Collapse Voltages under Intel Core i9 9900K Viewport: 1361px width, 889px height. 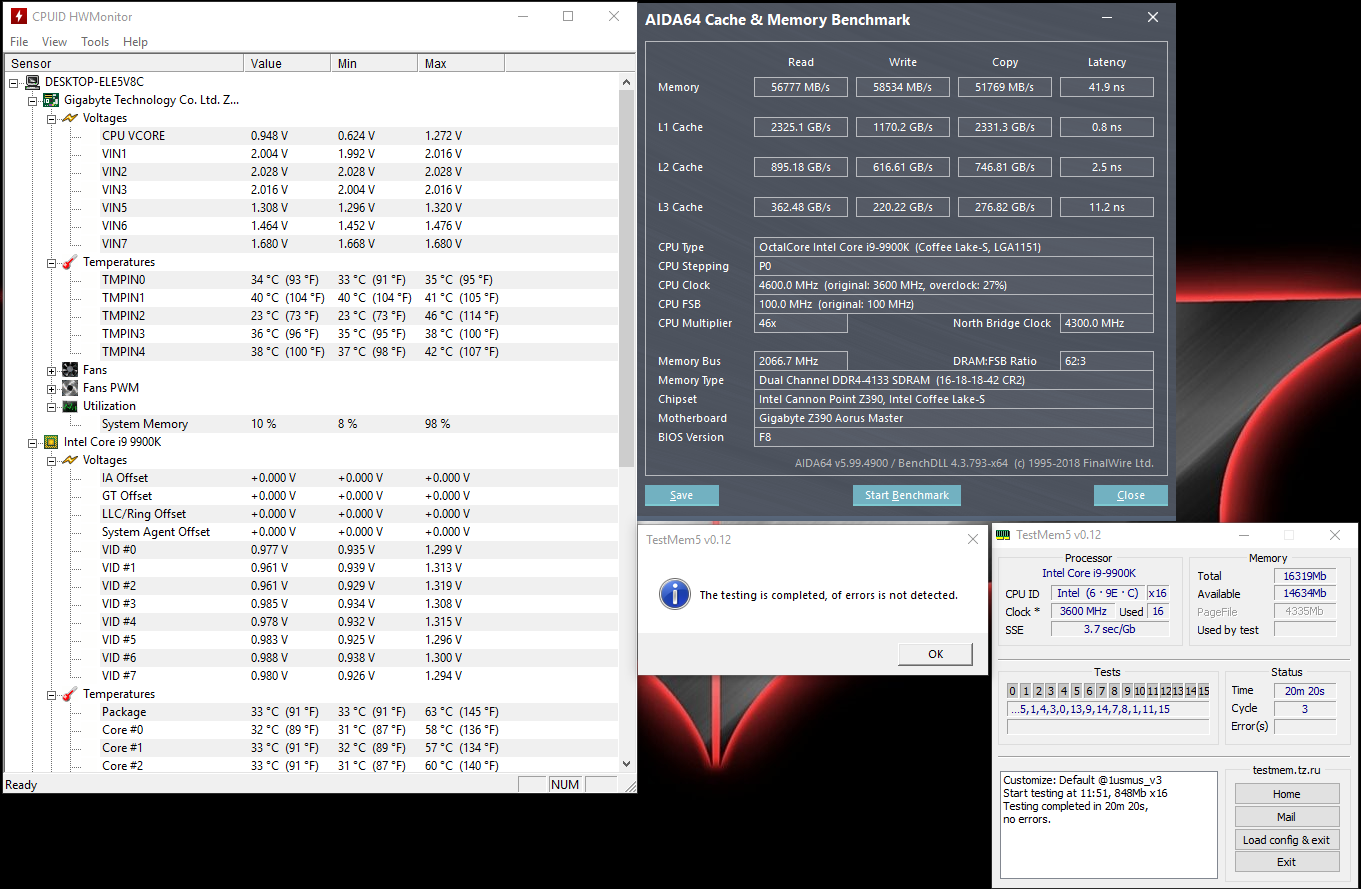click(x=52, y=460)
